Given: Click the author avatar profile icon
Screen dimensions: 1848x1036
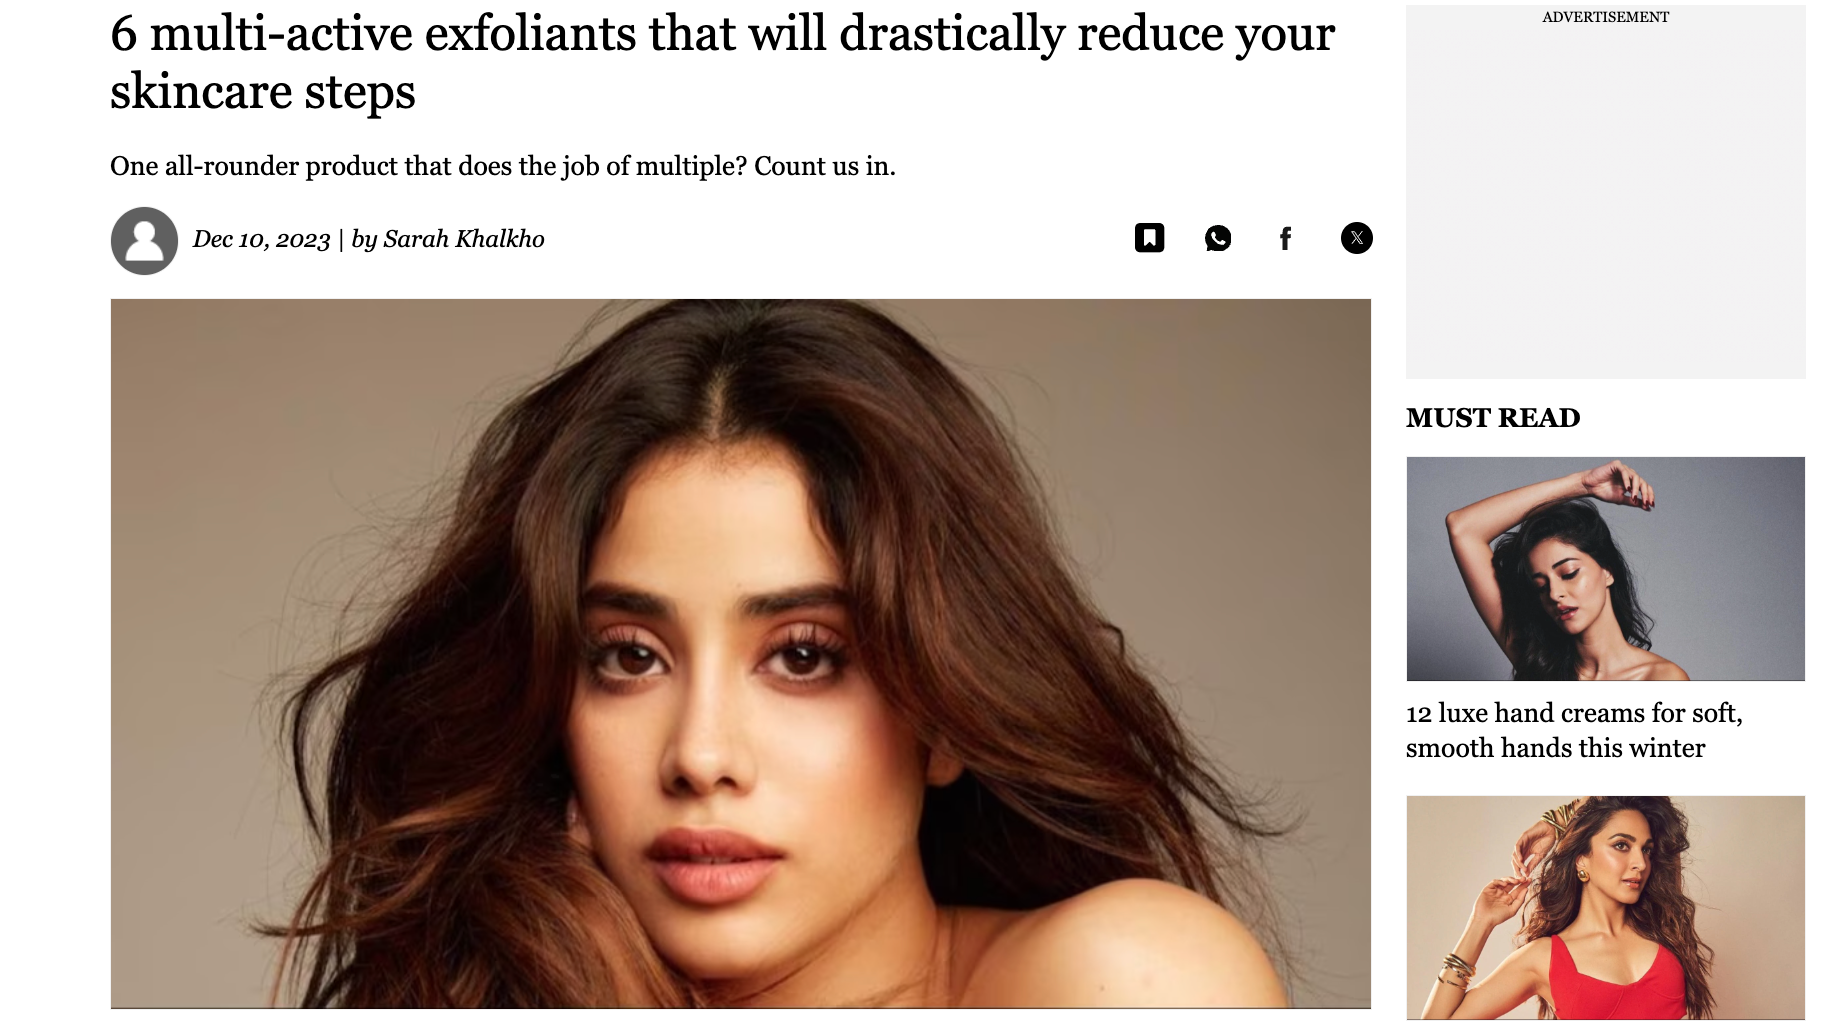Looking at the screenshot, I should 144,241.
